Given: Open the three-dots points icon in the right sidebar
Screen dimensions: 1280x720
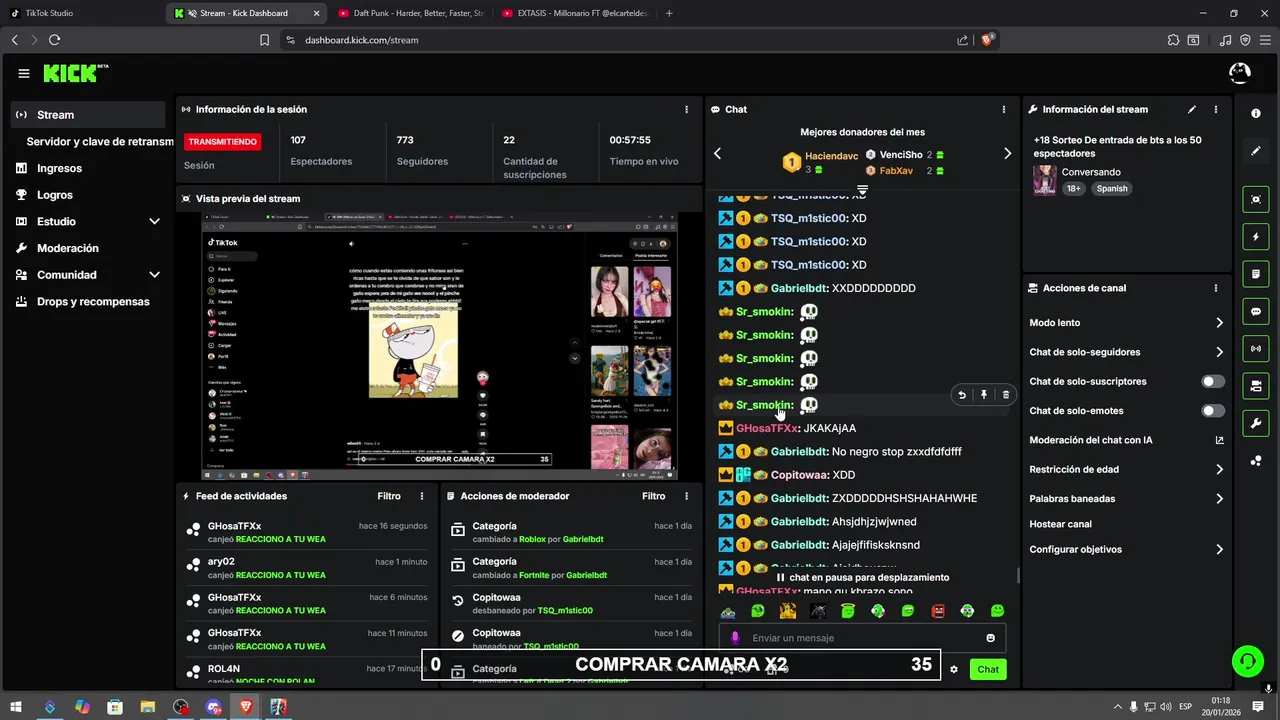Looking at the screenshot, I should [1256, 460].
